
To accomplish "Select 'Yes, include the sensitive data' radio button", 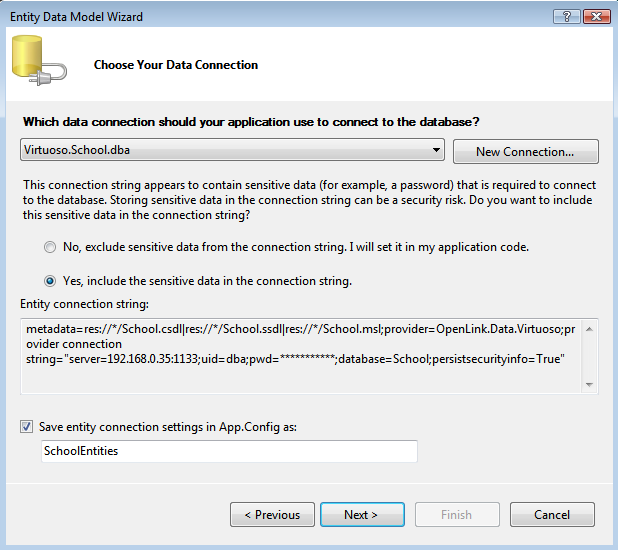I will (x=50, y=281).
